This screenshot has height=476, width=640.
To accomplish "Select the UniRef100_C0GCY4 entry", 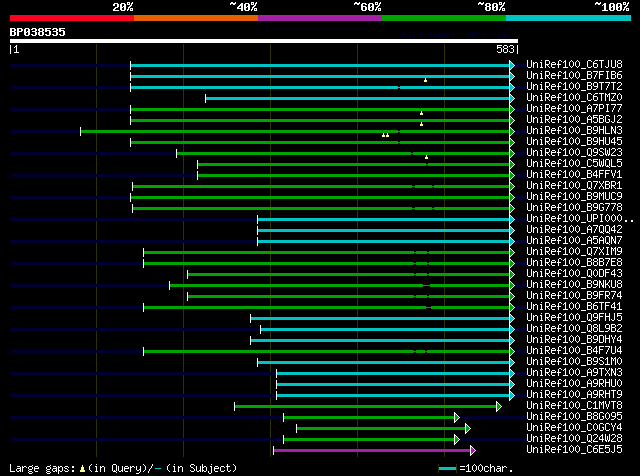I will 574,428.
